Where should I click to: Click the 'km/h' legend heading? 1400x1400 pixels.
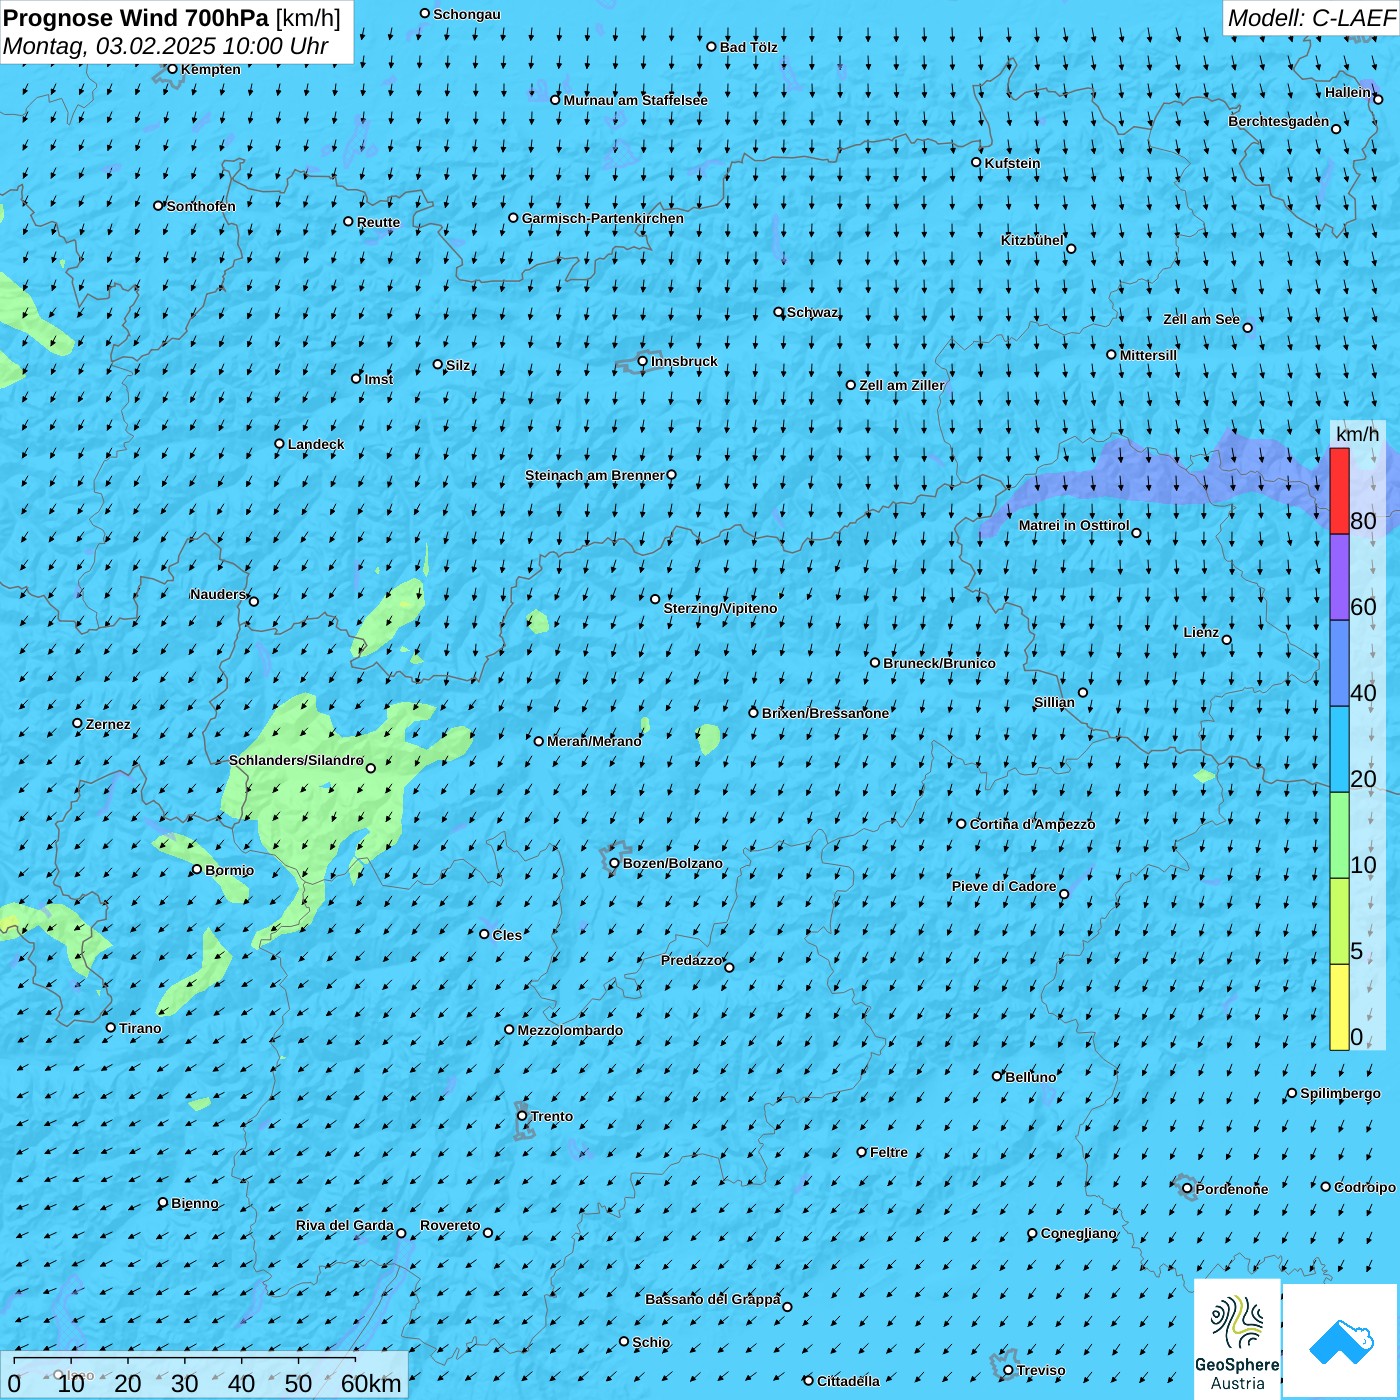click(x=1357, y=434)
